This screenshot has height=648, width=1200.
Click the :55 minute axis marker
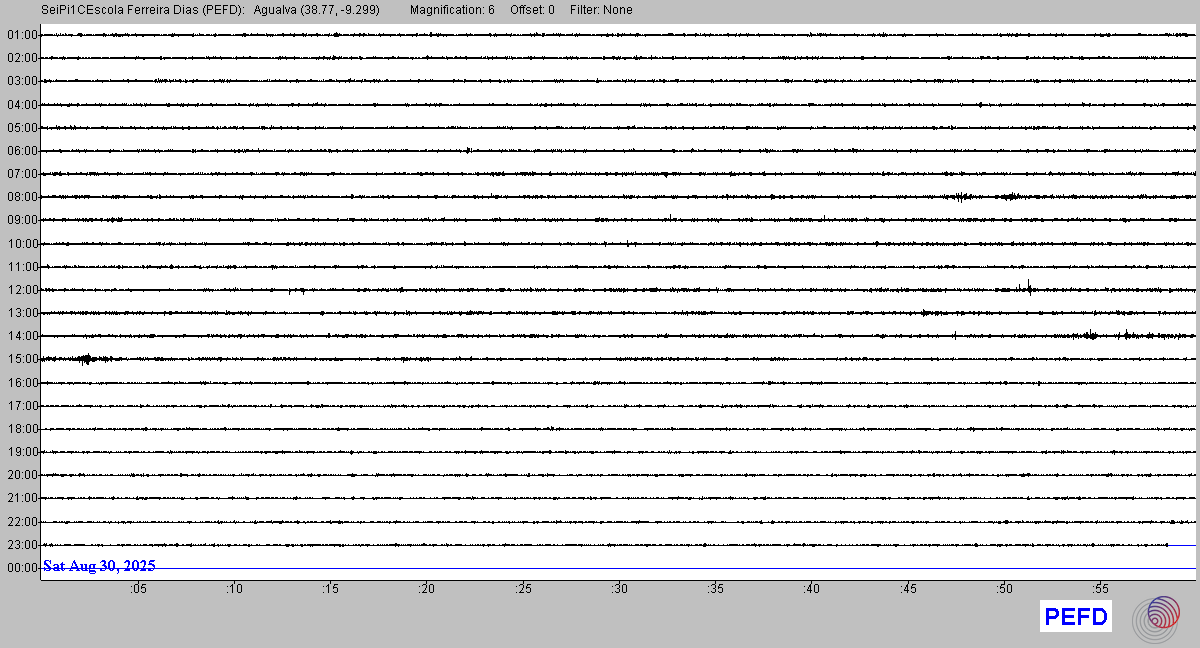tap(1100, 589)
